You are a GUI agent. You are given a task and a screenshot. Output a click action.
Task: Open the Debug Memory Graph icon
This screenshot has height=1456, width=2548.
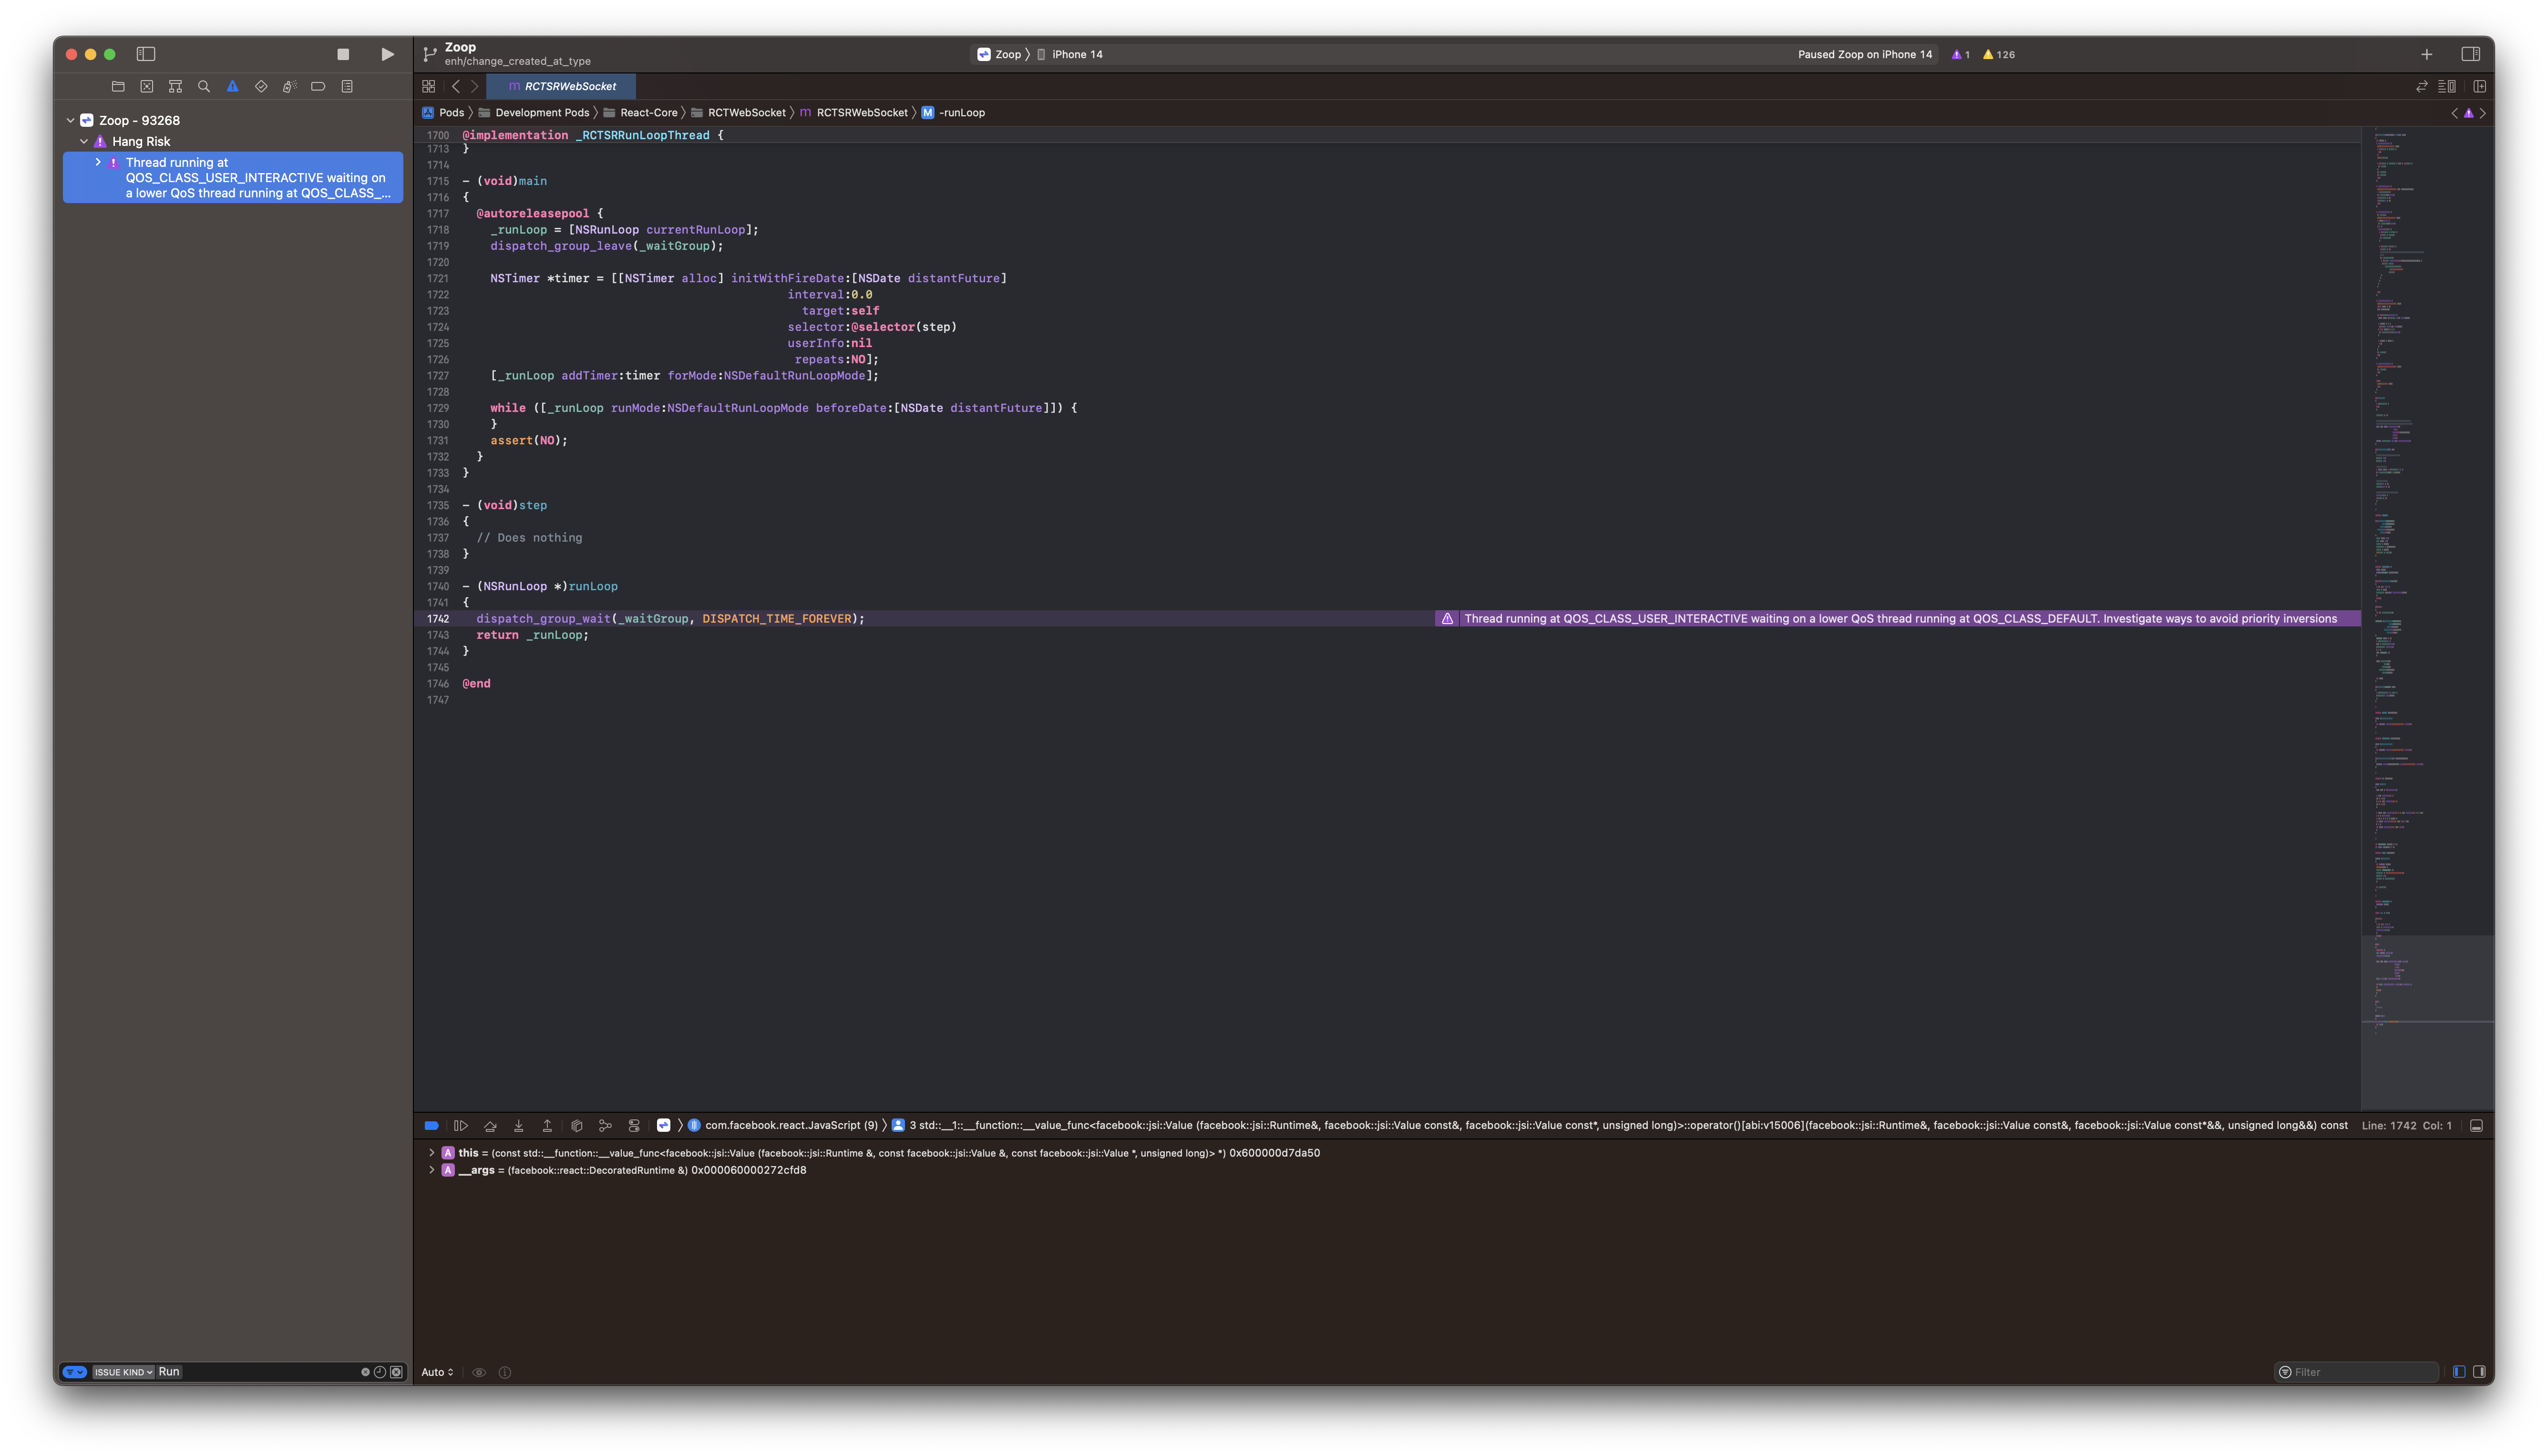point(605,1125)
